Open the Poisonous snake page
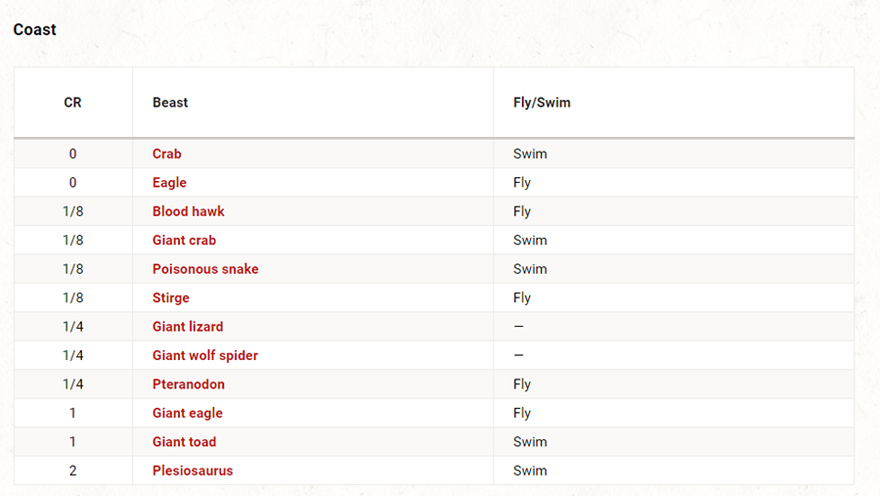The image size is (880, 496). pos(205,269)
